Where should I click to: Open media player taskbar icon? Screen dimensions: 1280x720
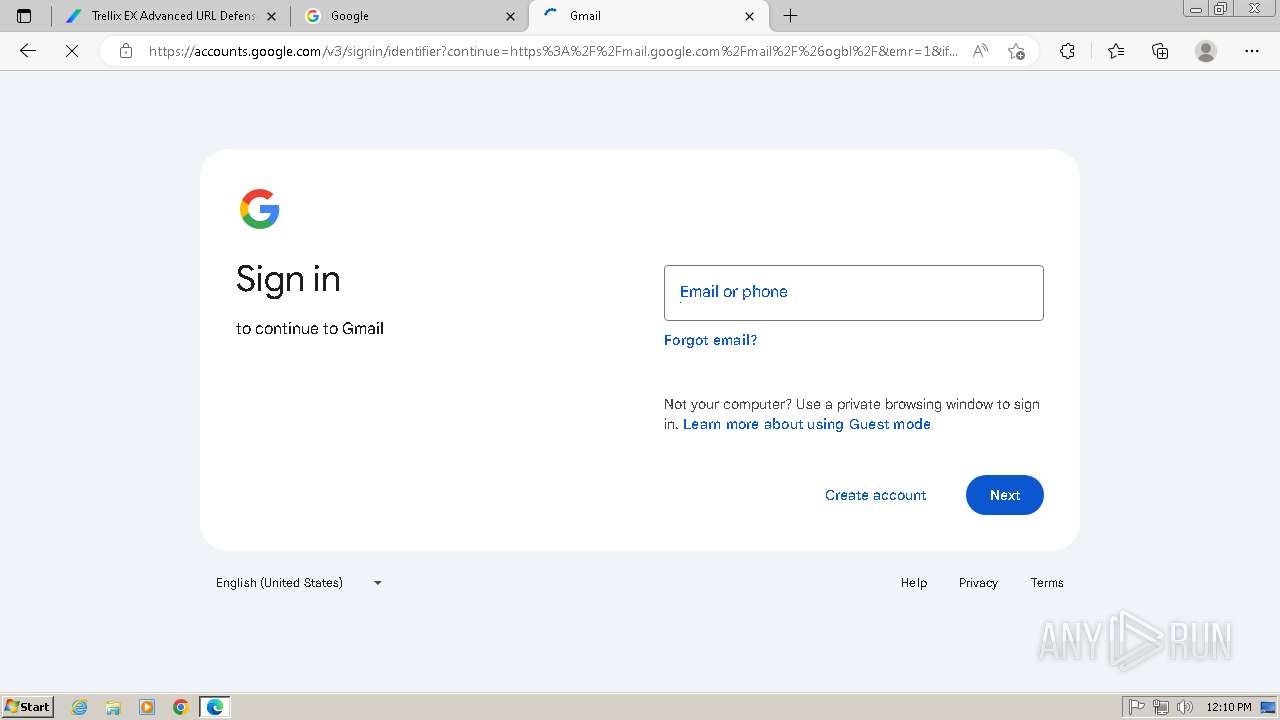click(147, 707)
